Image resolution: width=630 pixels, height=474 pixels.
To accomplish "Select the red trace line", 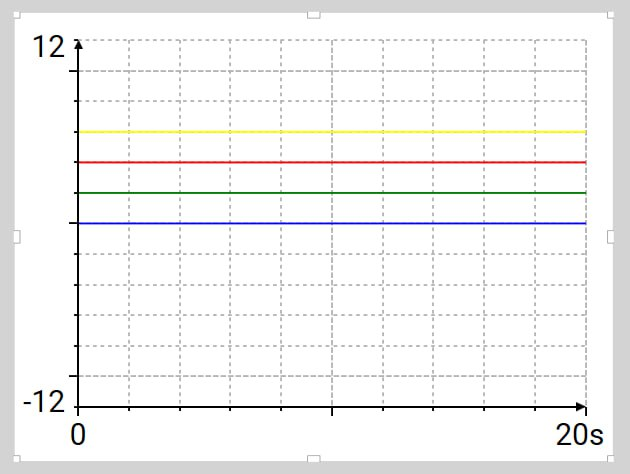I will tap(332, 162).
